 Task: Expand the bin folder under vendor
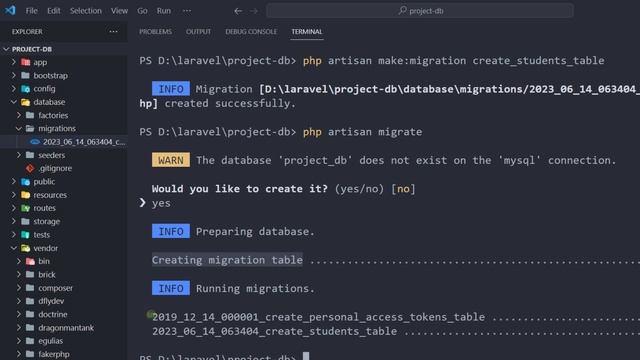coord(18,261)
